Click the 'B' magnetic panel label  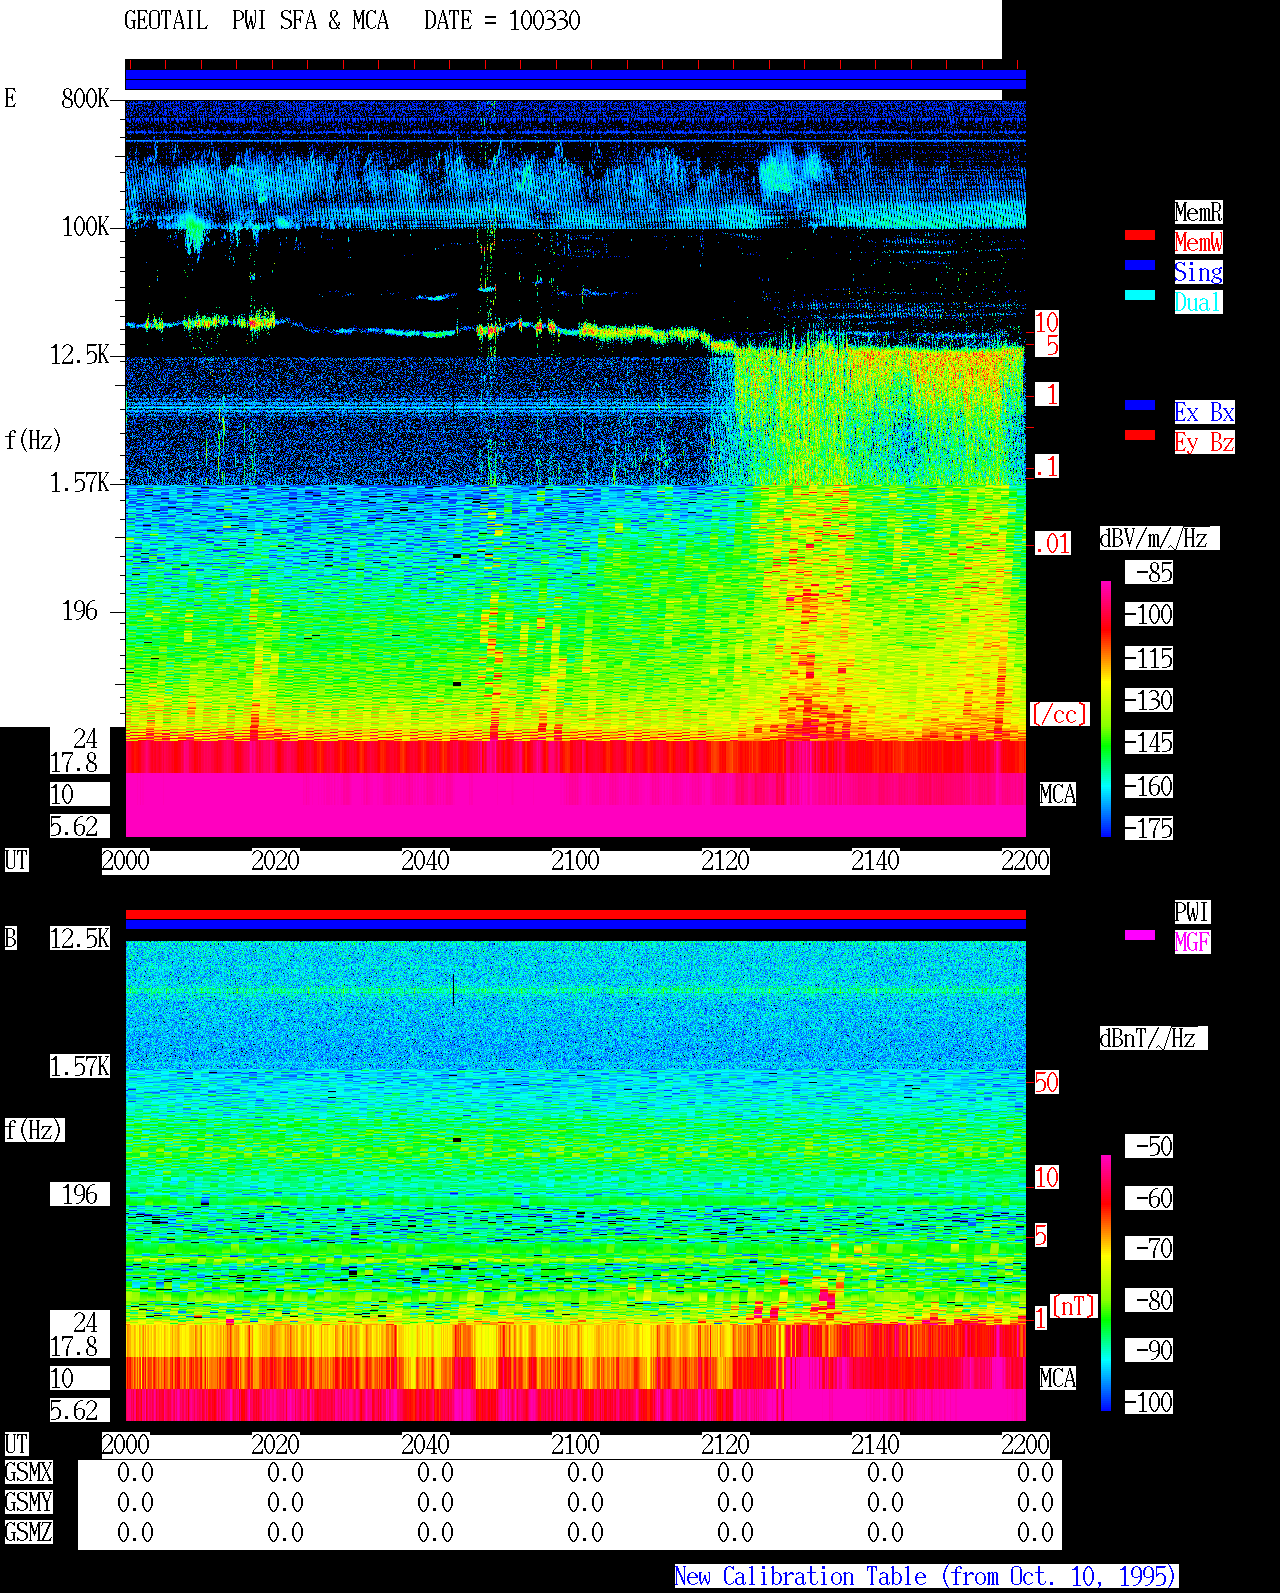tap(11, 938)
